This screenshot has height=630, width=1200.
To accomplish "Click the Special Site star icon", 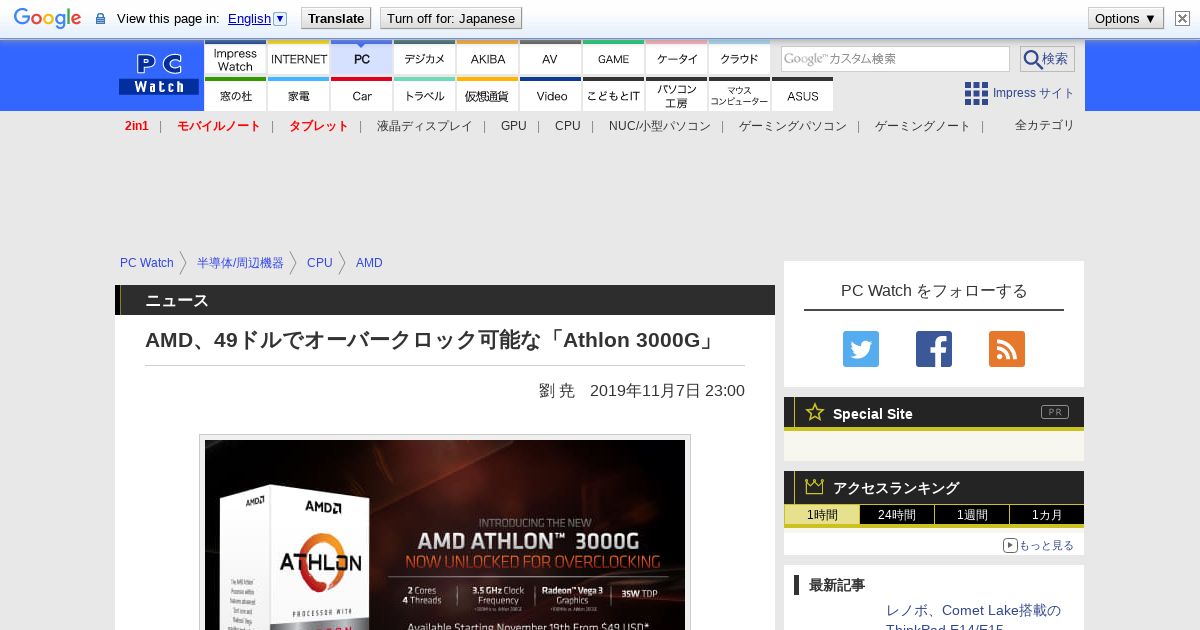I will tap(815, 412).
